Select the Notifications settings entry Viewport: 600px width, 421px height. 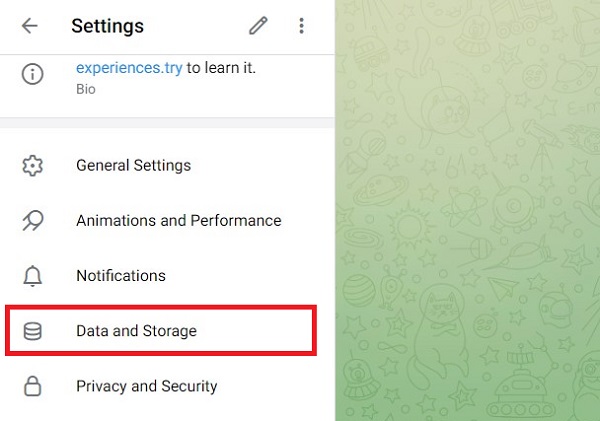120,276
